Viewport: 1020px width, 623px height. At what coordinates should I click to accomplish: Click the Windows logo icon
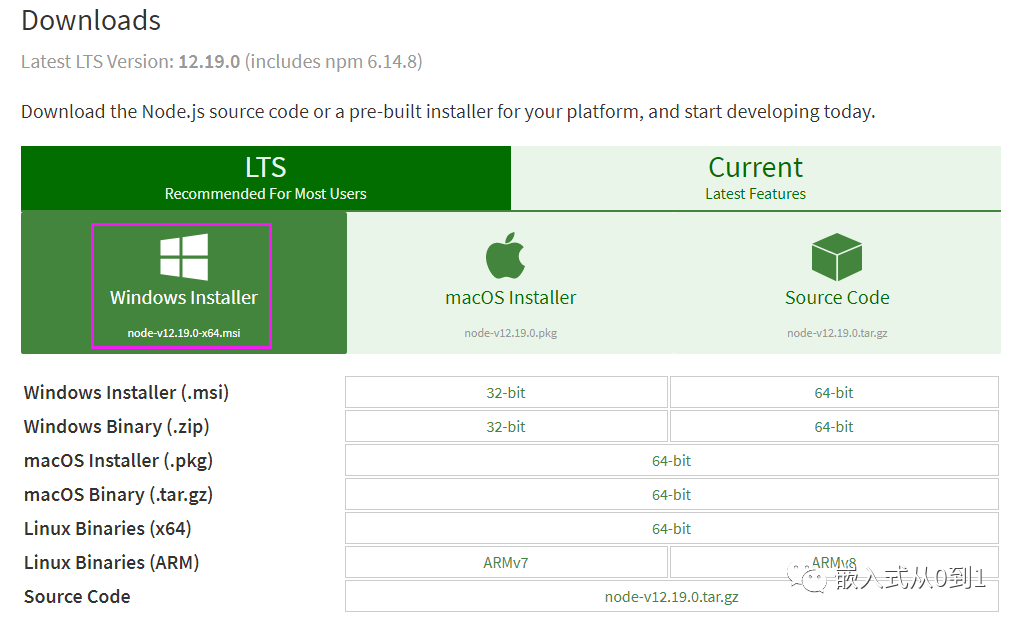184,257
